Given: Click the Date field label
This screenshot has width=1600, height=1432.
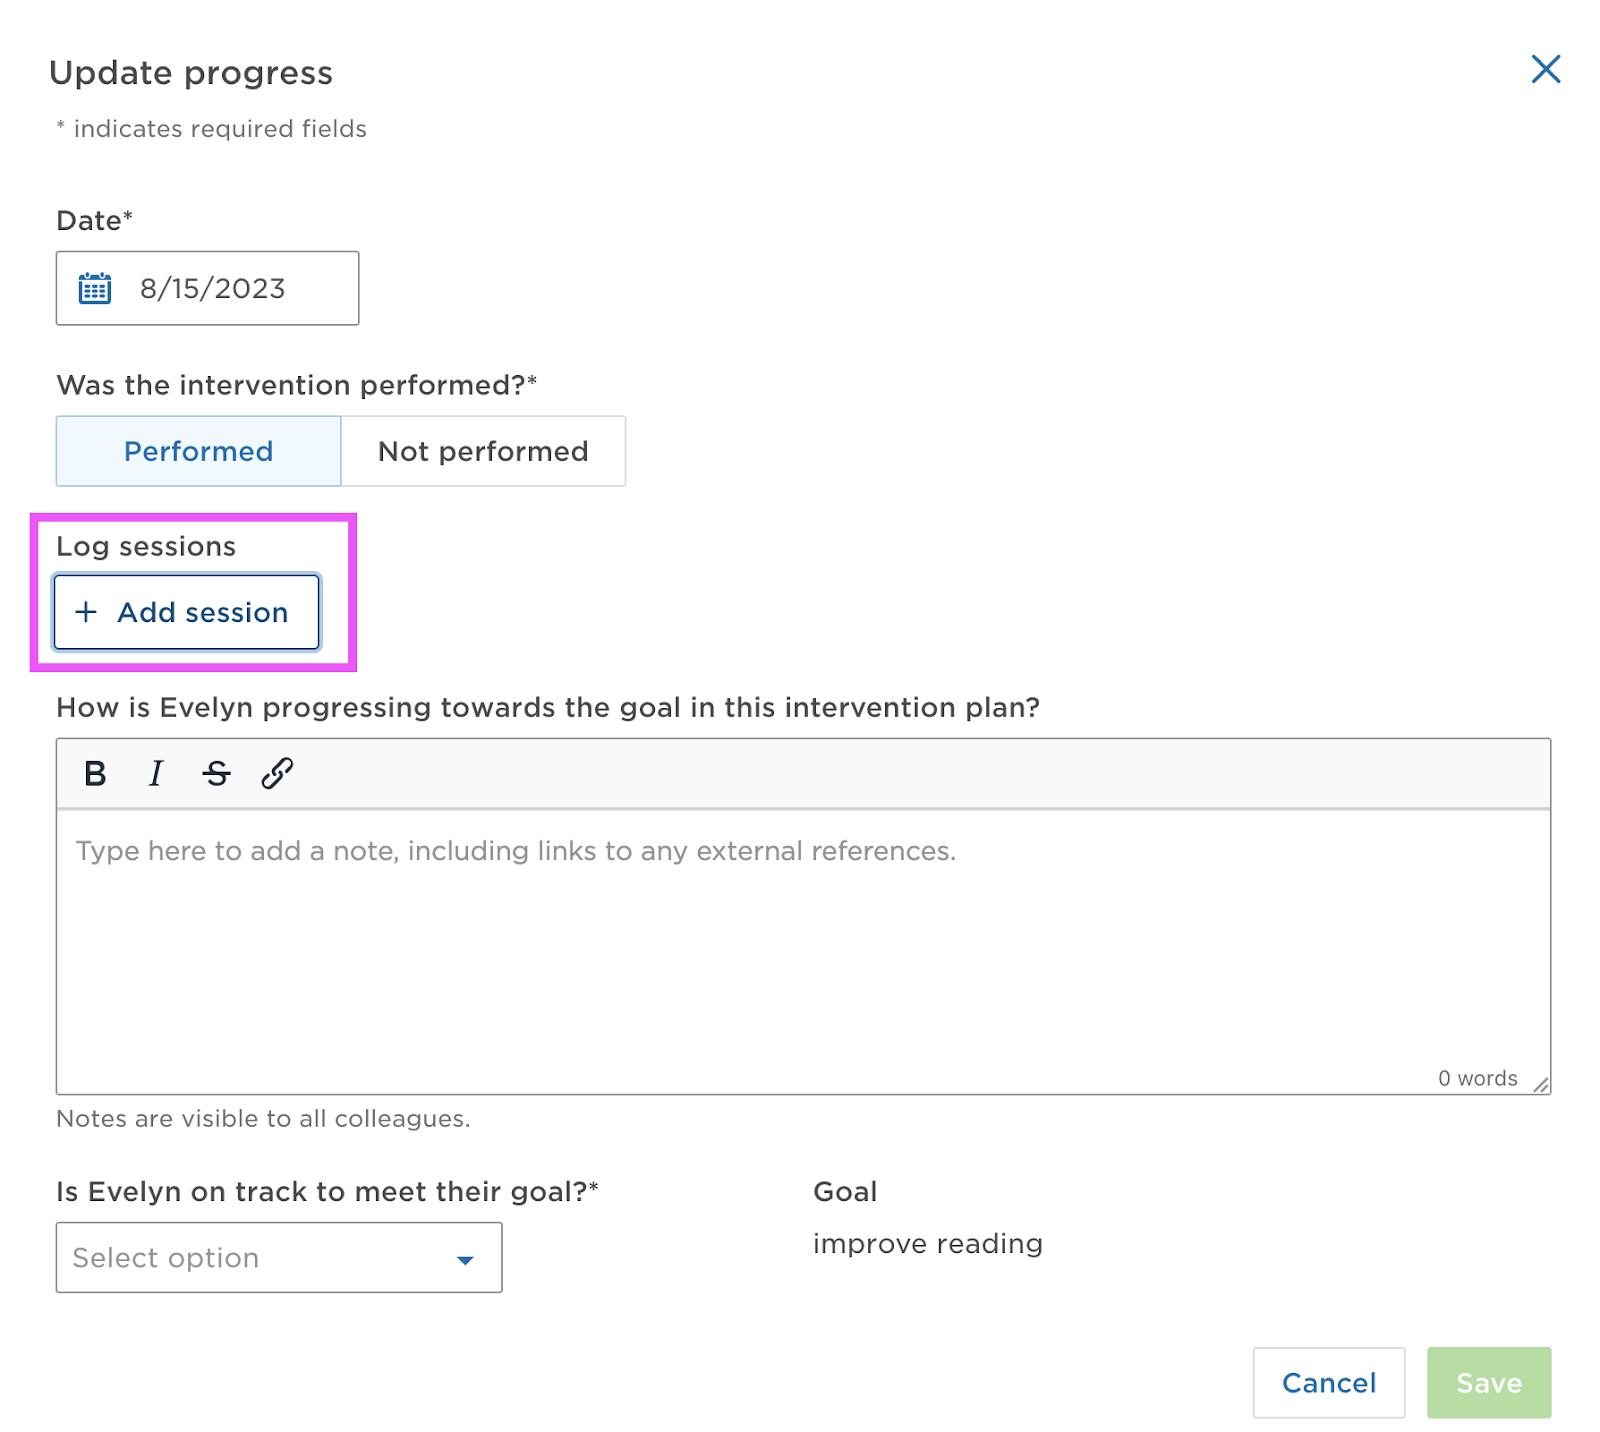Looking at the screenshot, I should (x=90, y=221).
